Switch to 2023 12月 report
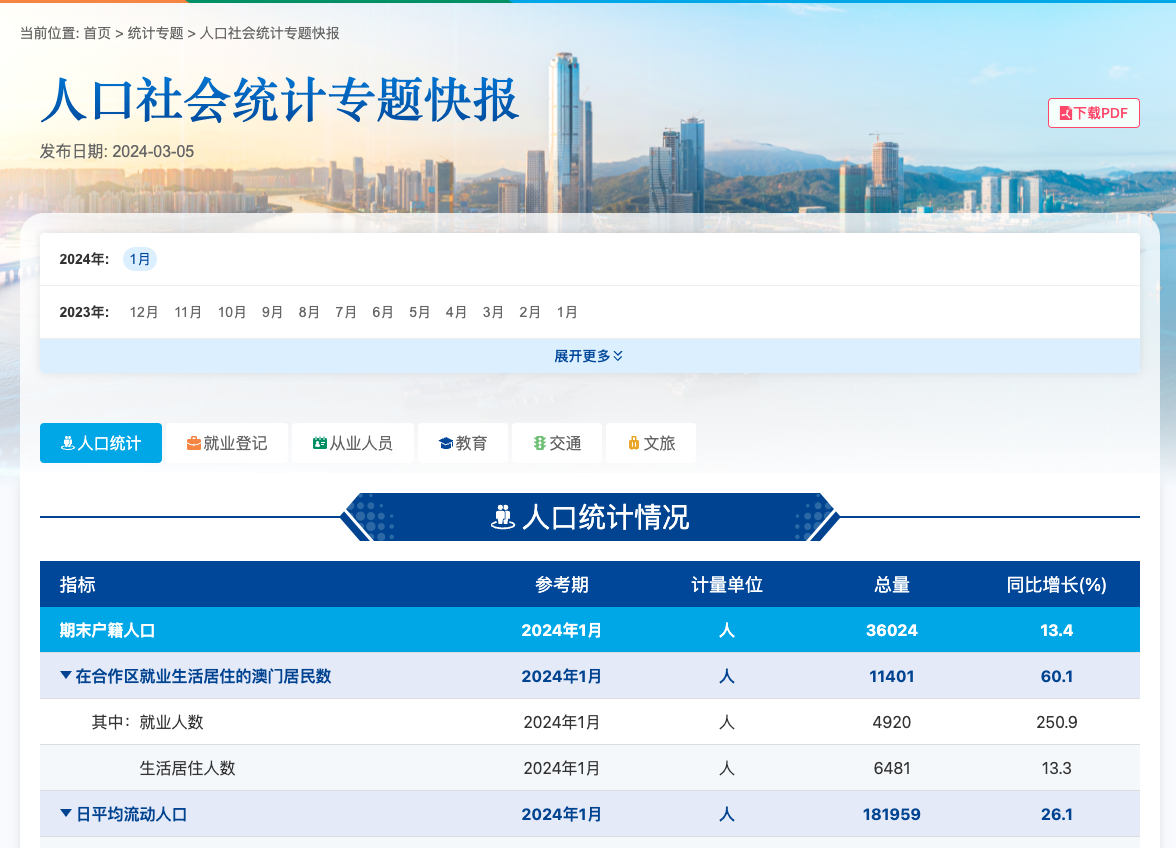1176x848 pixels. [x=144, y=312]
